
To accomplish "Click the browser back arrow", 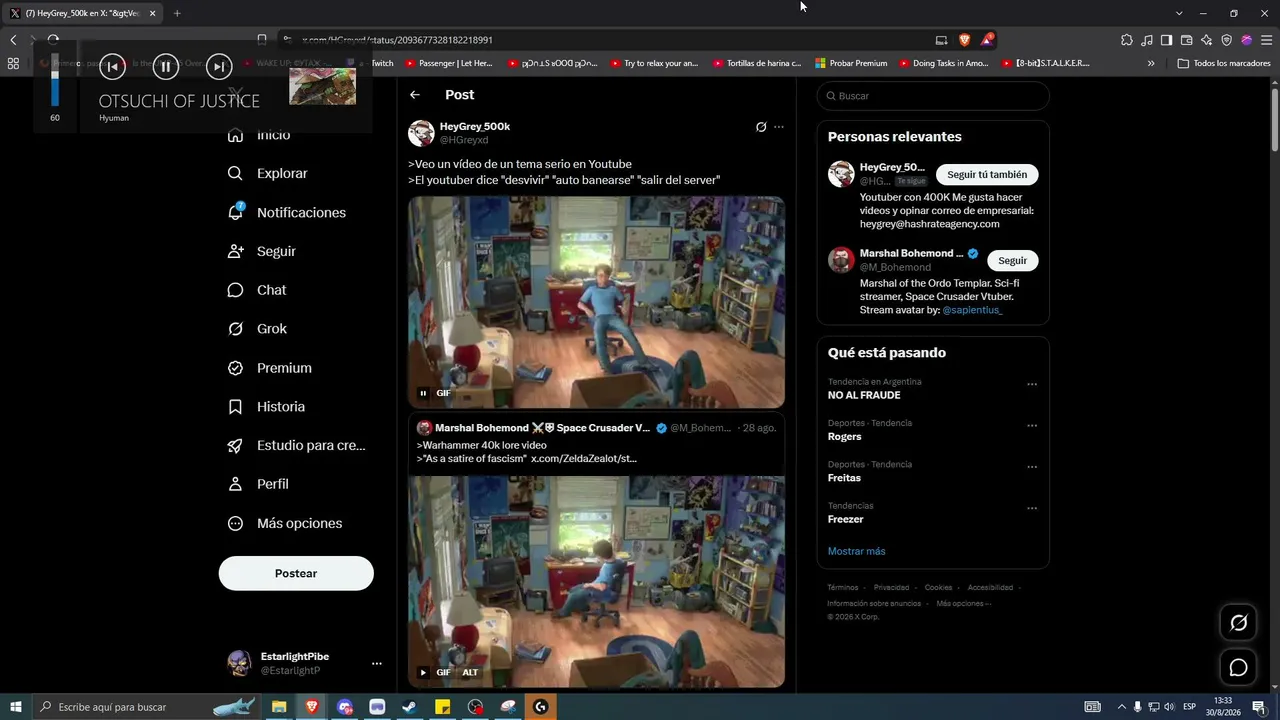I will (x=13, y=40).
